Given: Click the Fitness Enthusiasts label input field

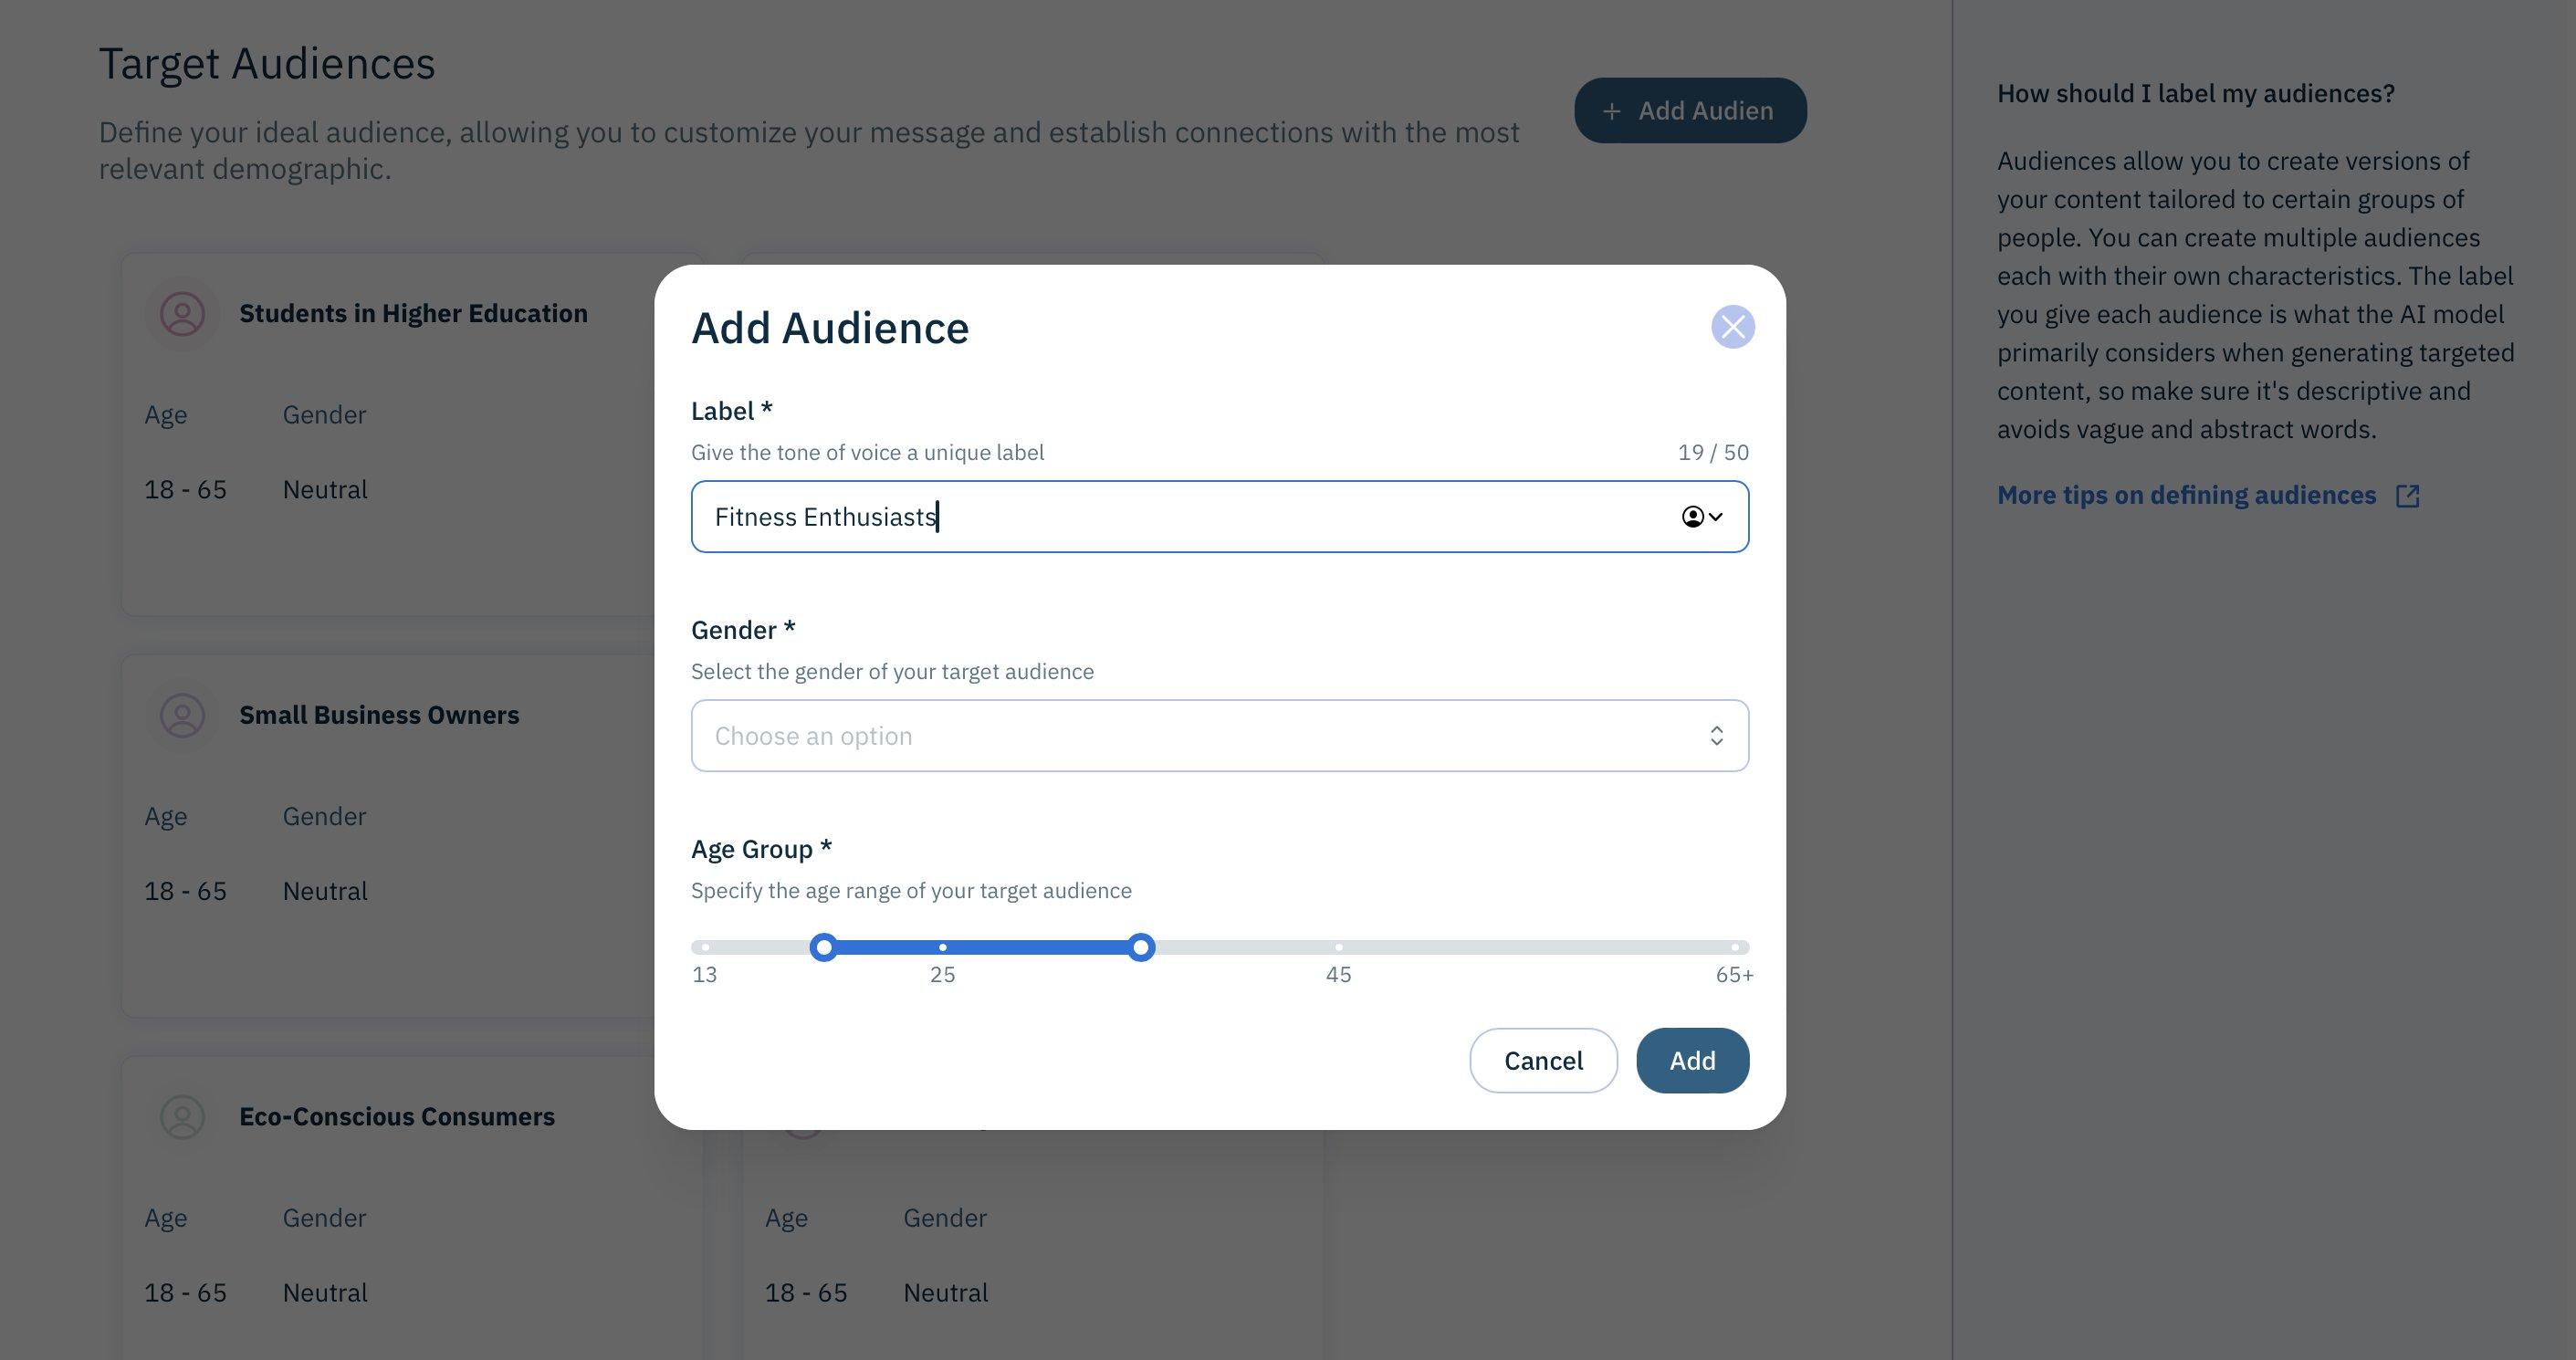Looking at the screenshot, I should [1218, 515].
